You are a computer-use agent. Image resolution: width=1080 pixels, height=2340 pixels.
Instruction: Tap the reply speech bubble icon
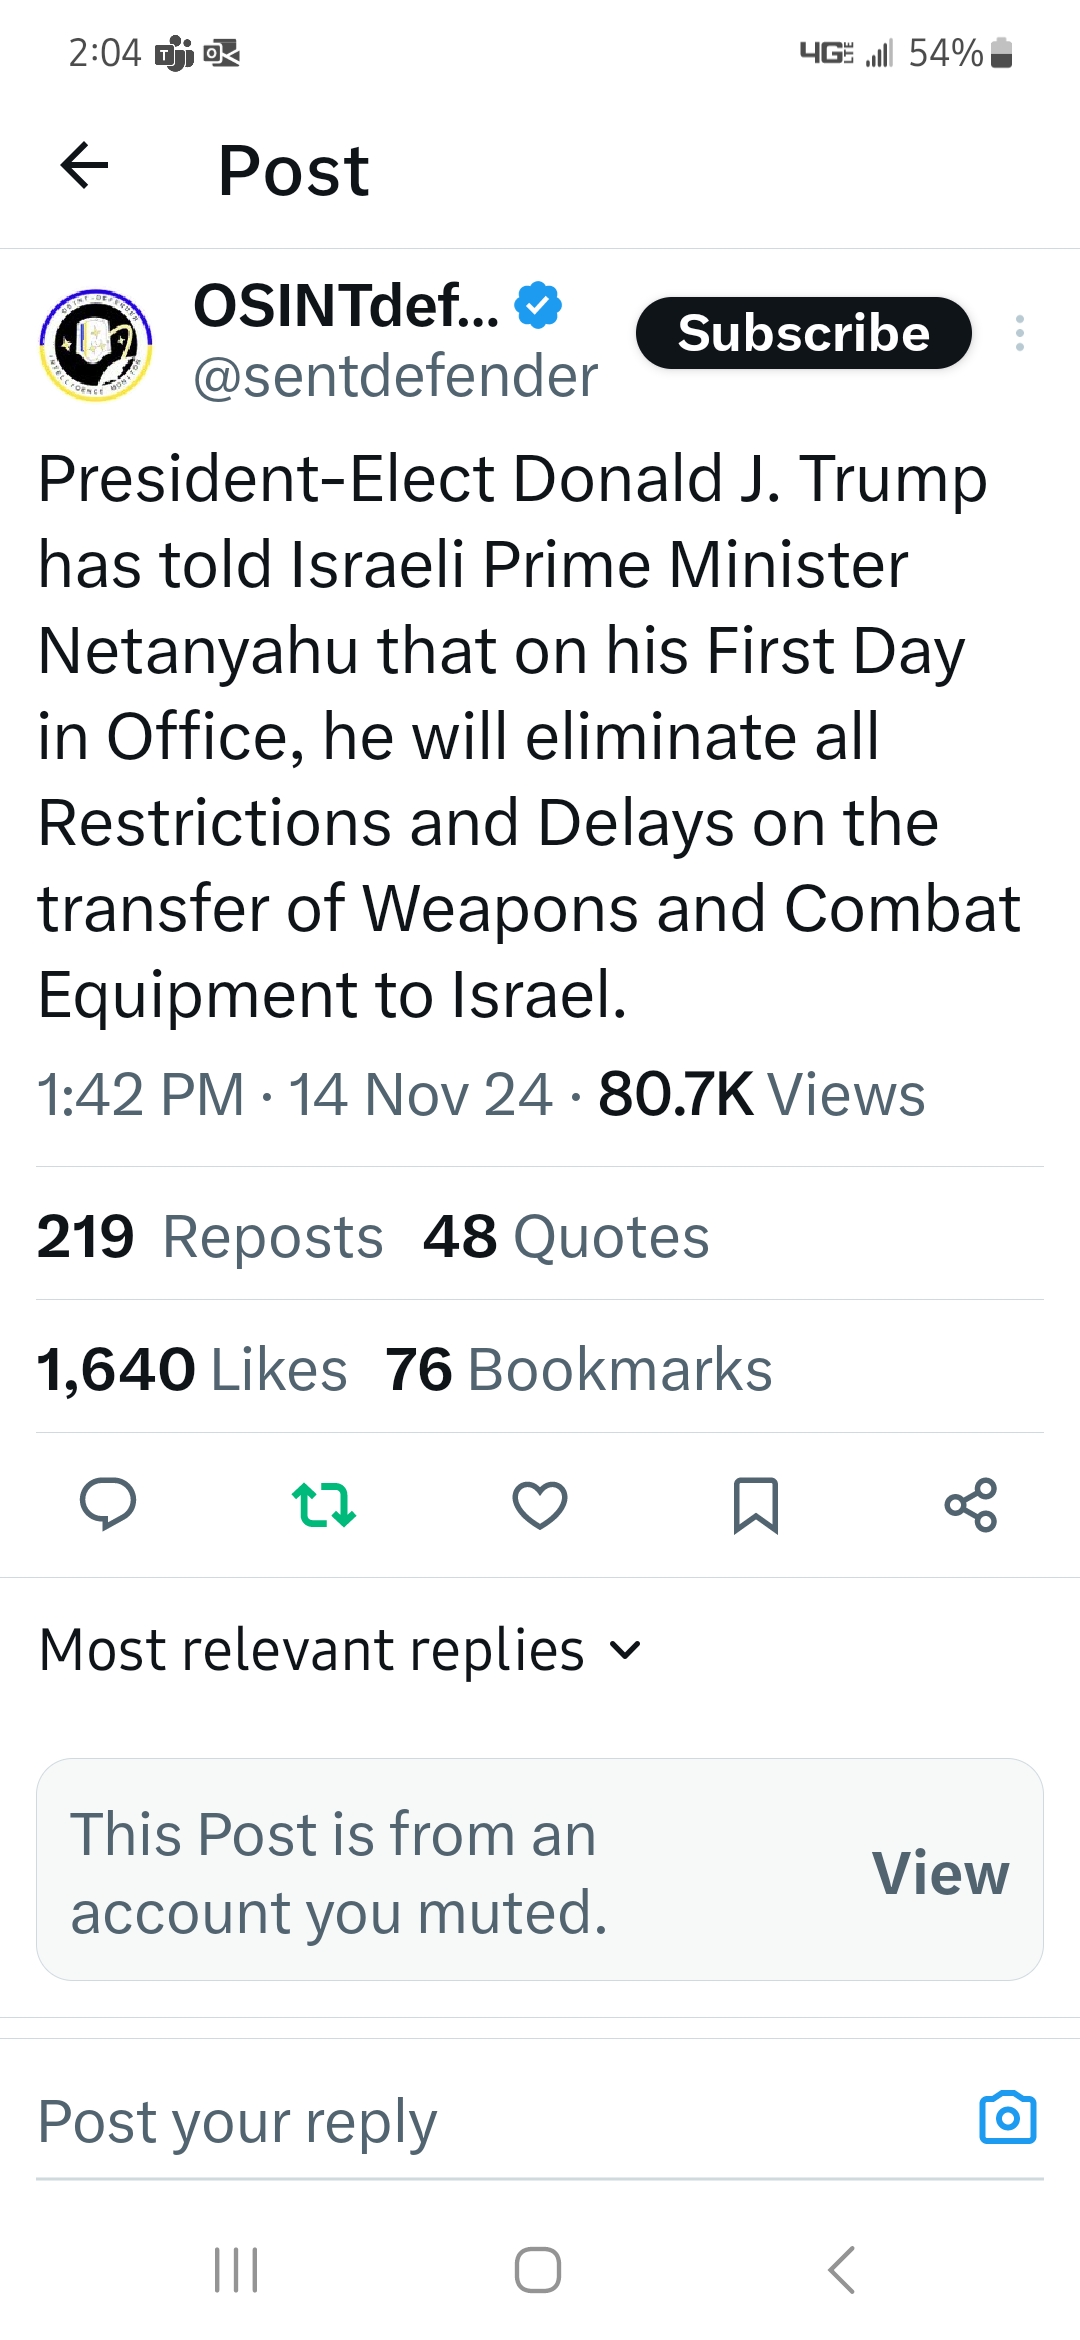tap(108, 1504)
